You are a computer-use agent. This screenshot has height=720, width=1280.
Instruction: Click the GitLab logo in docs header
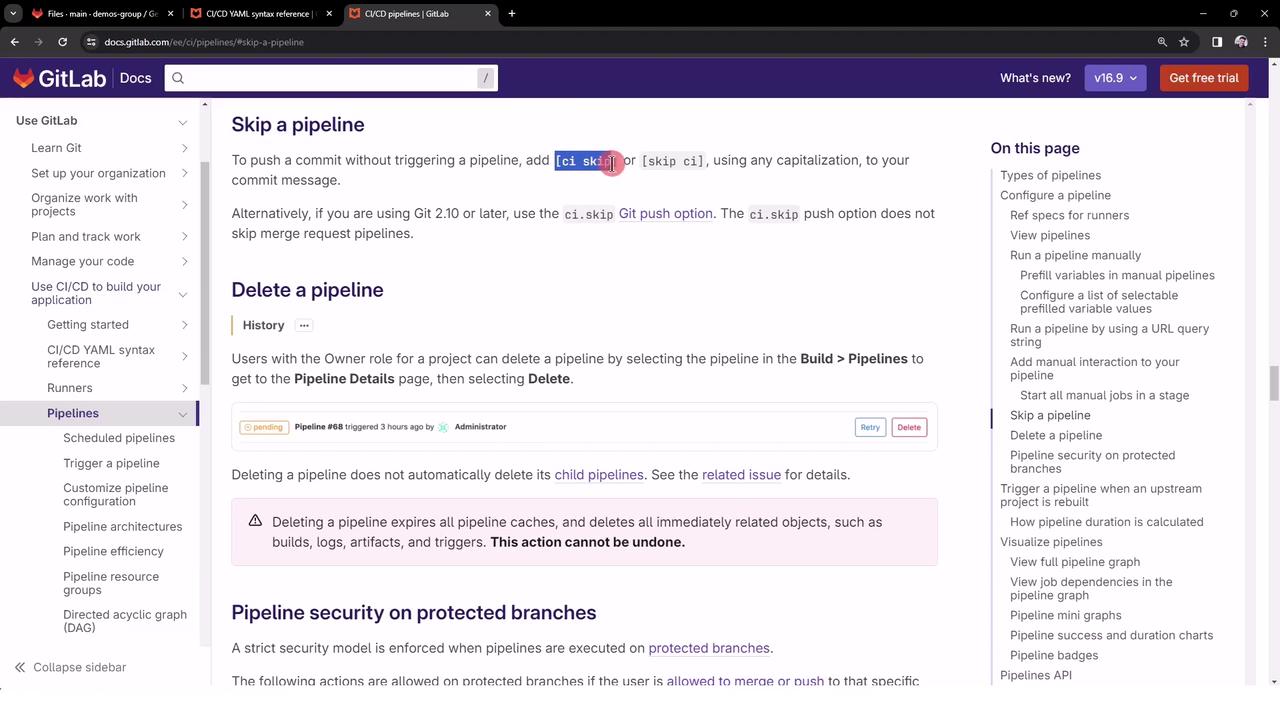pos(59,78)
